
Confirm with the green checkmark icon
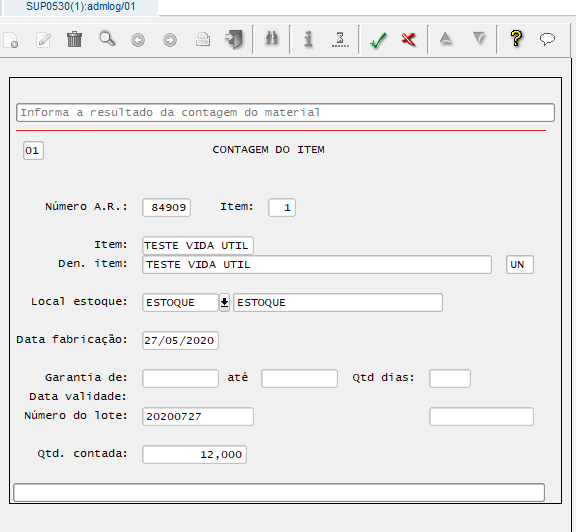click(x=378, y=40)
